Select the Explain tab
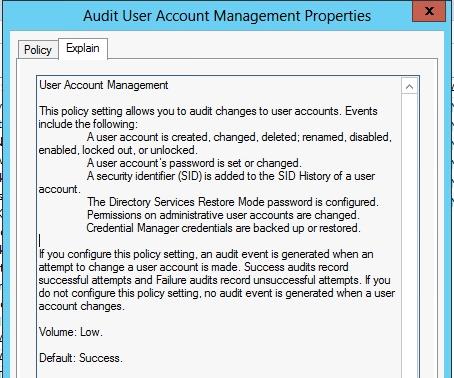 tap(83, 48)
